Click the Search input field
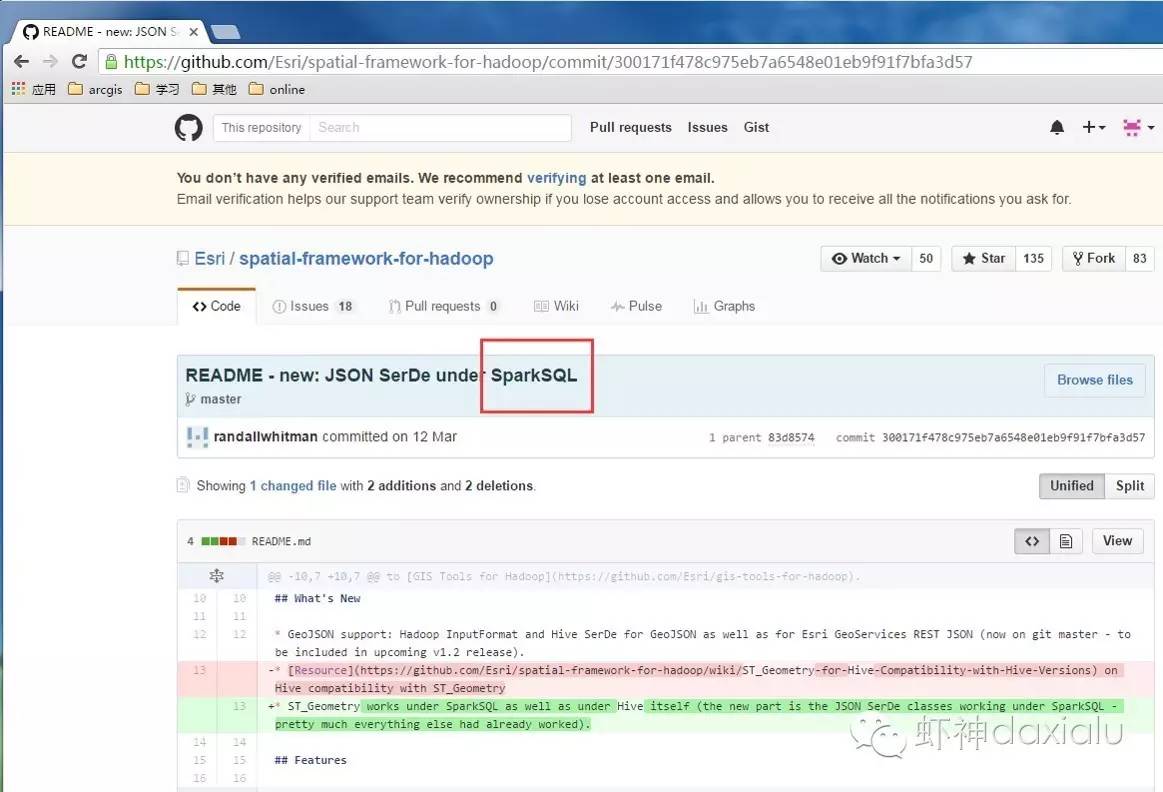Image resolution: width=1163 pixels, height=792 pixels. click(x=441, y=128)
